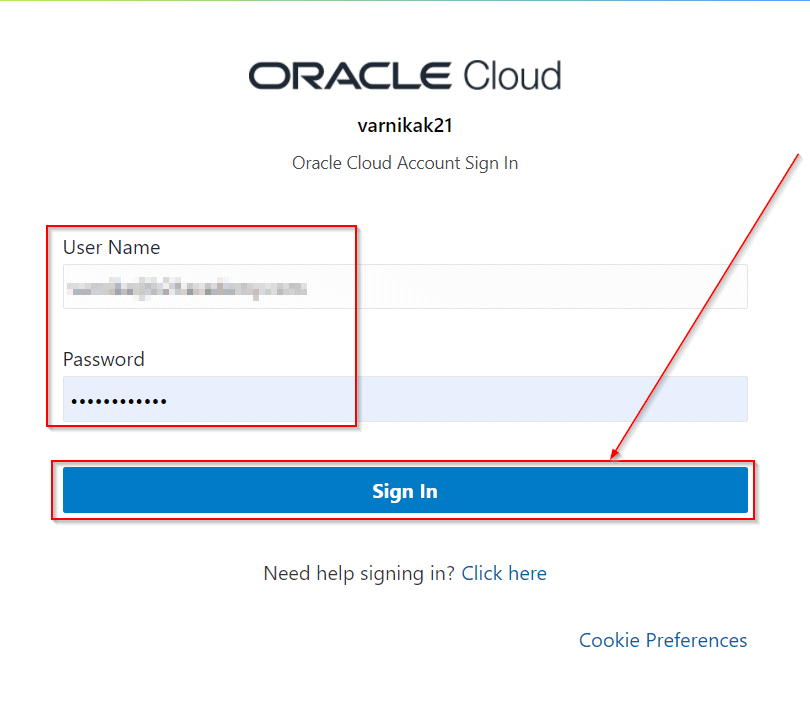Image resolution: width=810 pixels, height=712 pixels.
Task: Click the User Name label
Action: tap(111, 247)
